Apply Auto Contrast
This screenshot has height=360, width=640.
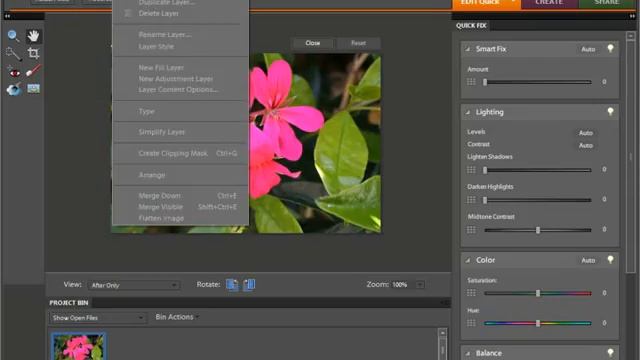click(586, 145)
